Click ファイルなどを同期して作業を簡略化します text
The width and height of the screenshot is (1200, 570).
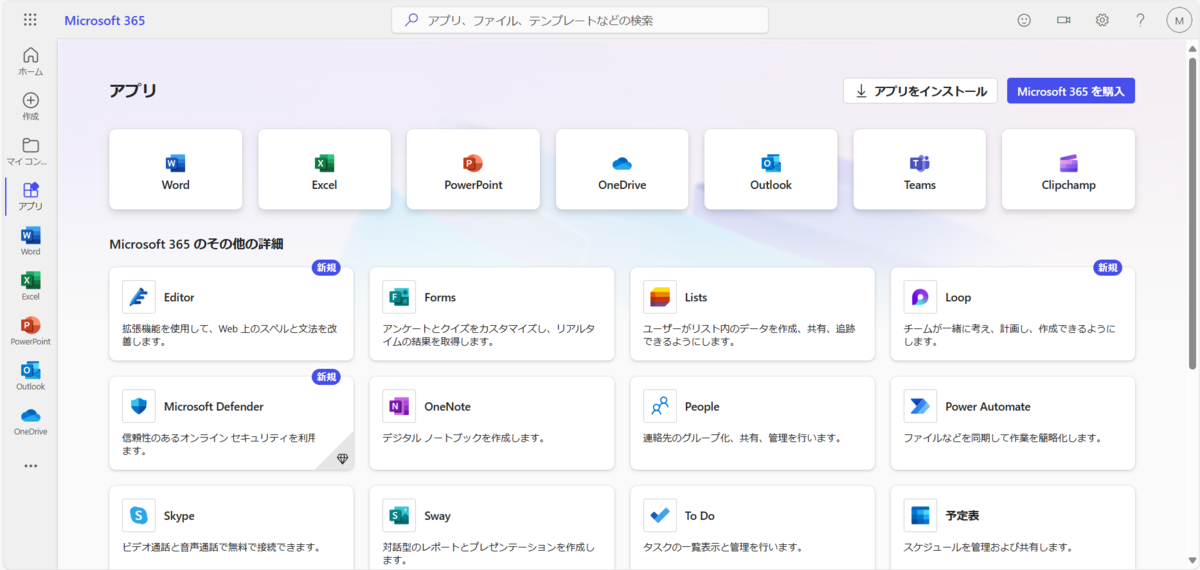[1003, 438]
